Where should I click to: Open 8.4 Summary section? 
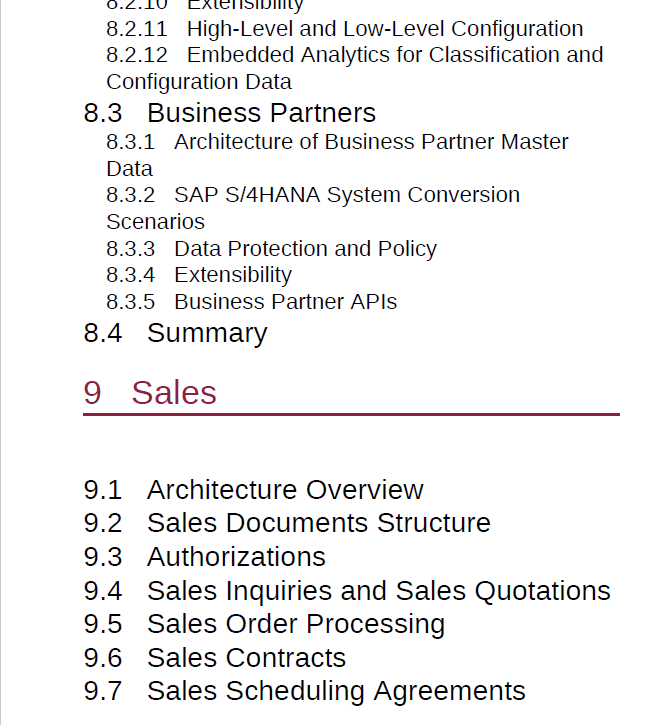point(175,333)
